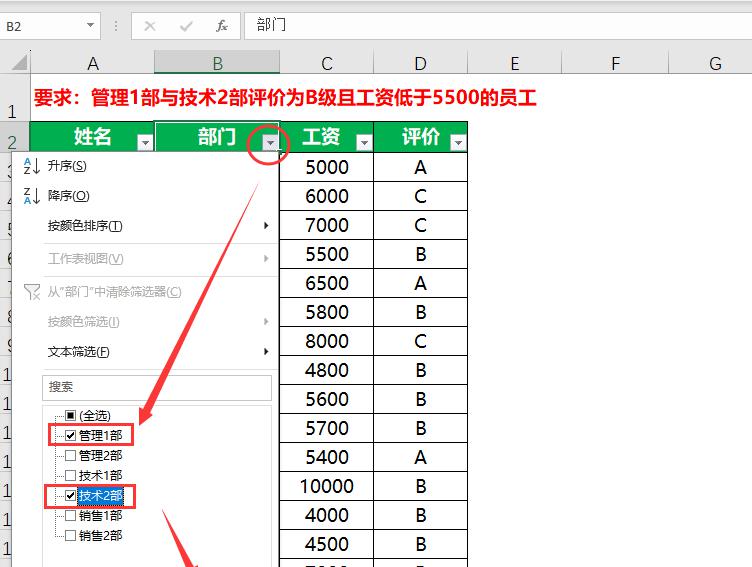752x567 pixels.
Task: Click the salary cell 5700
Action: (327, 428)
